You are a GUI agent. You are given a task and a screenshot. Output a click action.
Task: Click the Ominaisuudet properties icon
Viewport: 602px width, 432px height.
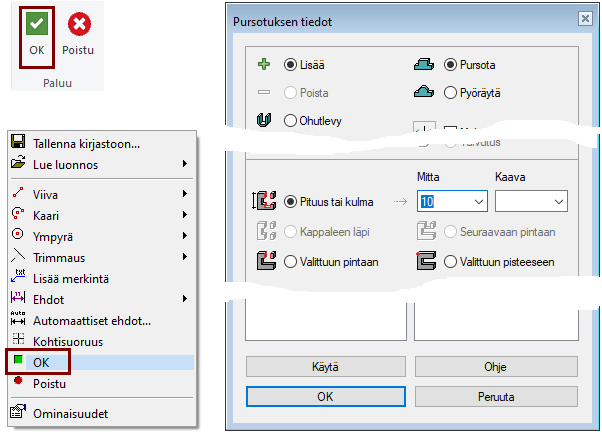(18, 413)
